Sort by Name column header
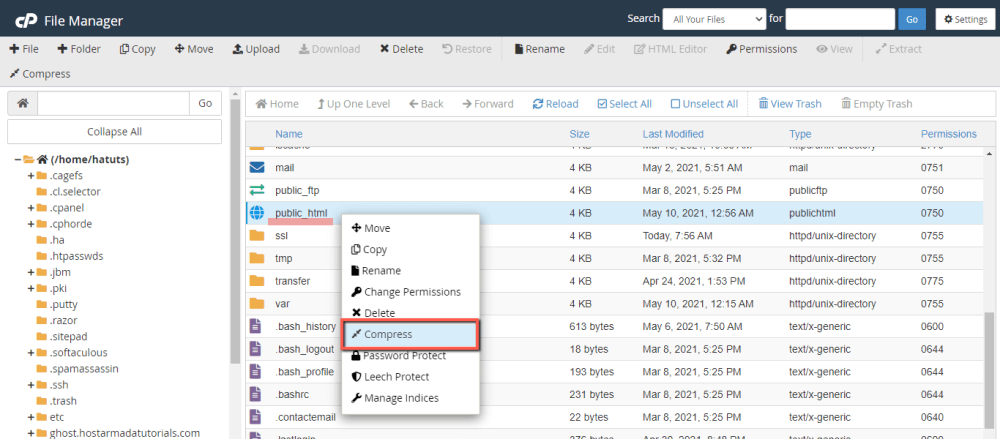 point(289,134)
